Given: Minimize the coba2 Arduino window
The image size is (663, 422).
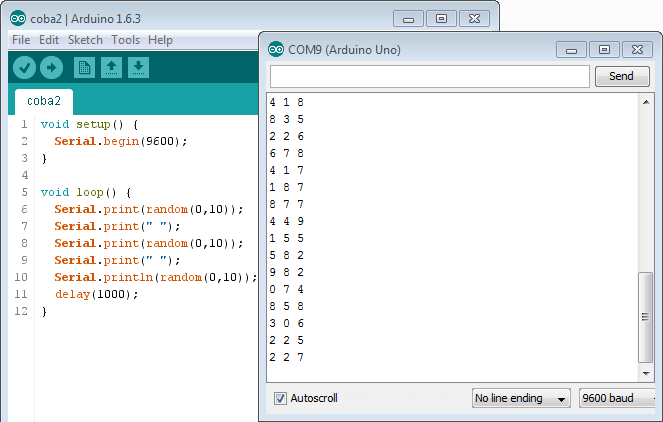Looking at the screenshot, I should tap(408, 19).
